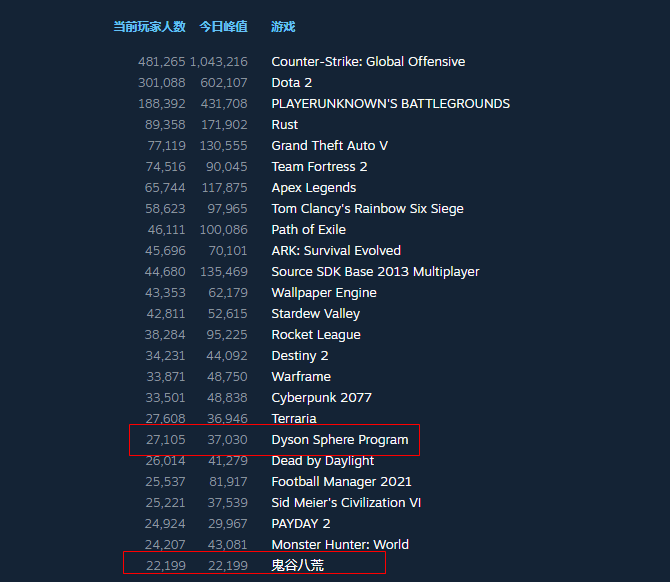Open Team Fortress 2 entry
Viewport: 670px width, 582px height.
pyautogui.click(x=319, y=167)
